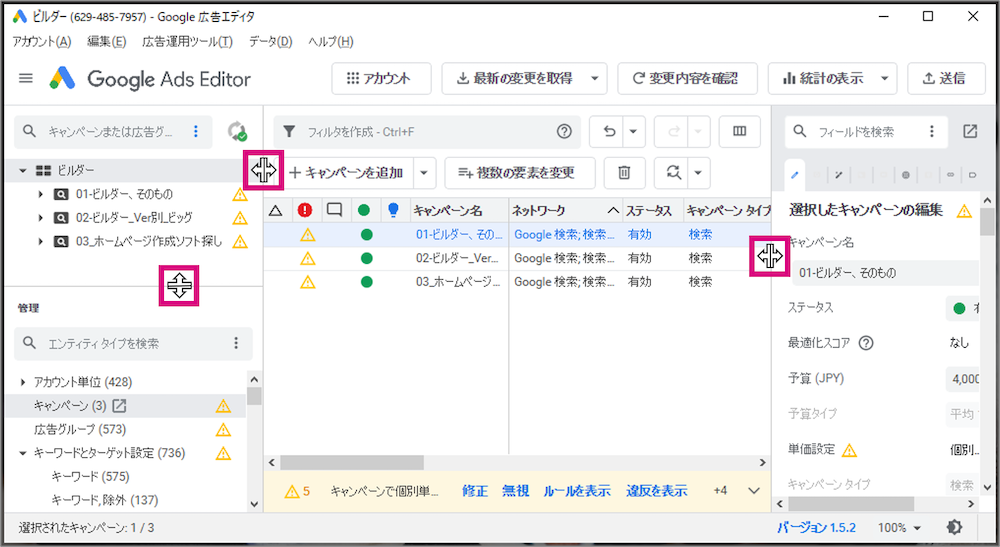
Task: Click the warning icon beside 単価設定
Action: 849,450
